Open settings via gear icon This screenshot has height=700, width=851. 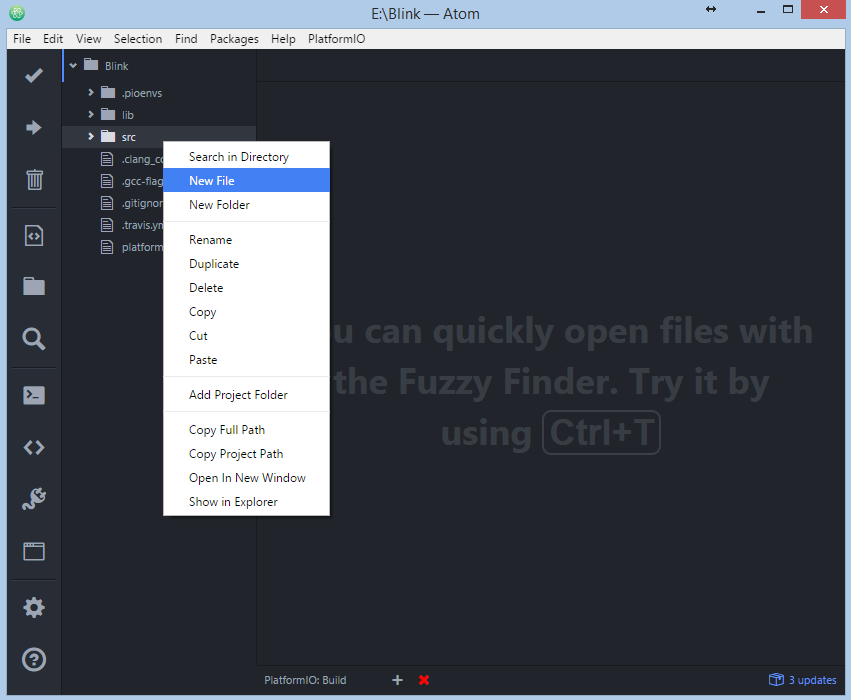pos(34,607)
